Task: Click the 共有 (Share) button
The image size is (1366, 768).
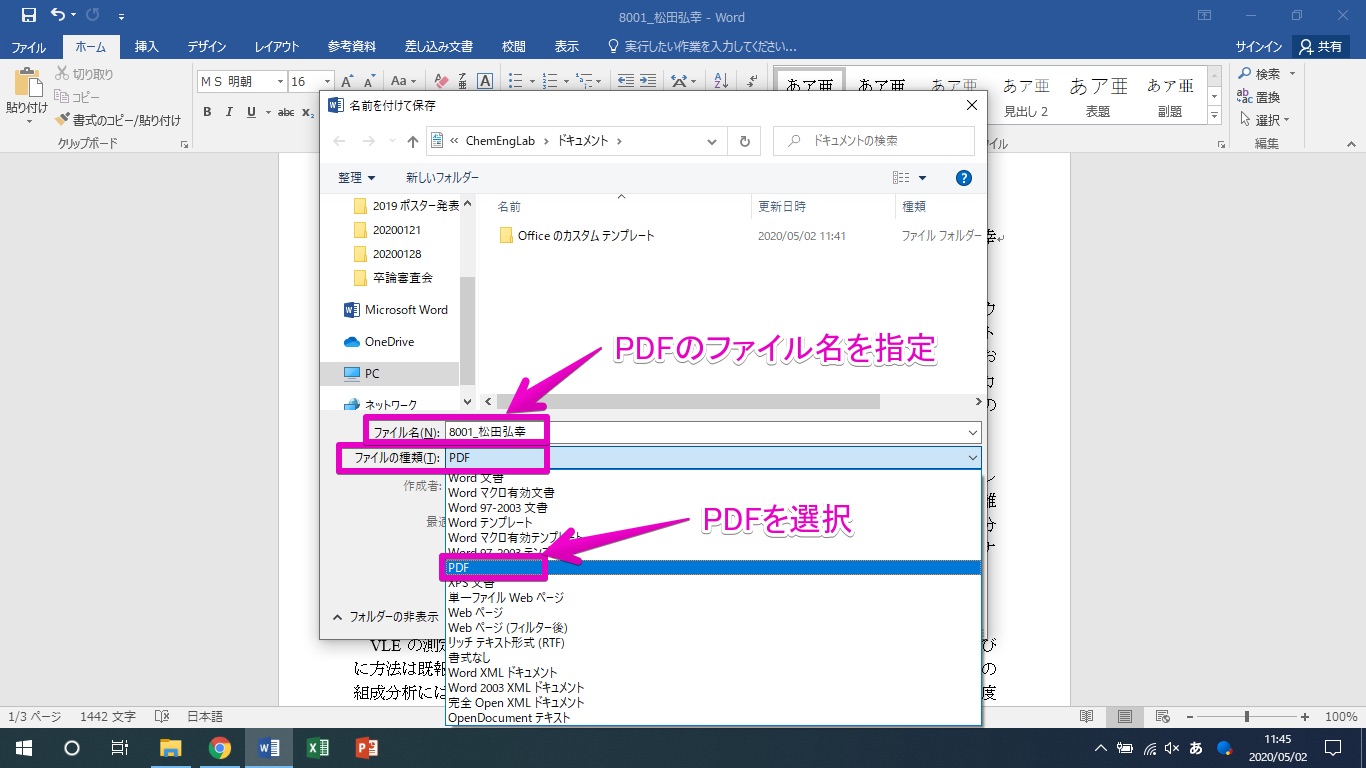Action: pyautogui.click(x=1320, y=46)
